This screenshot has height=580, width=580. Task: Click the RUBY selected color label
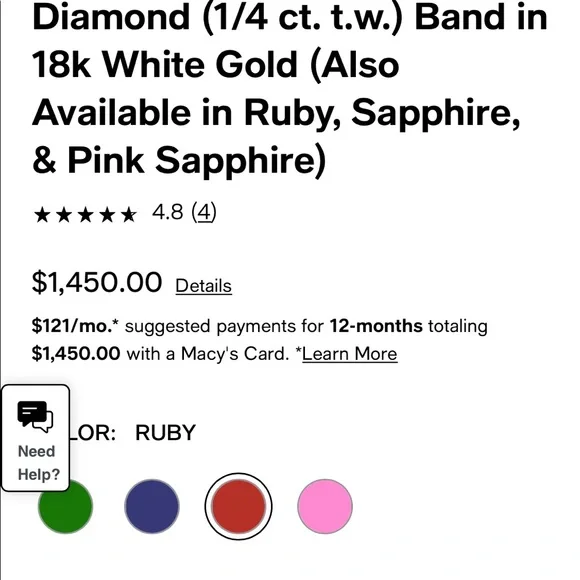tap(165, 432)
